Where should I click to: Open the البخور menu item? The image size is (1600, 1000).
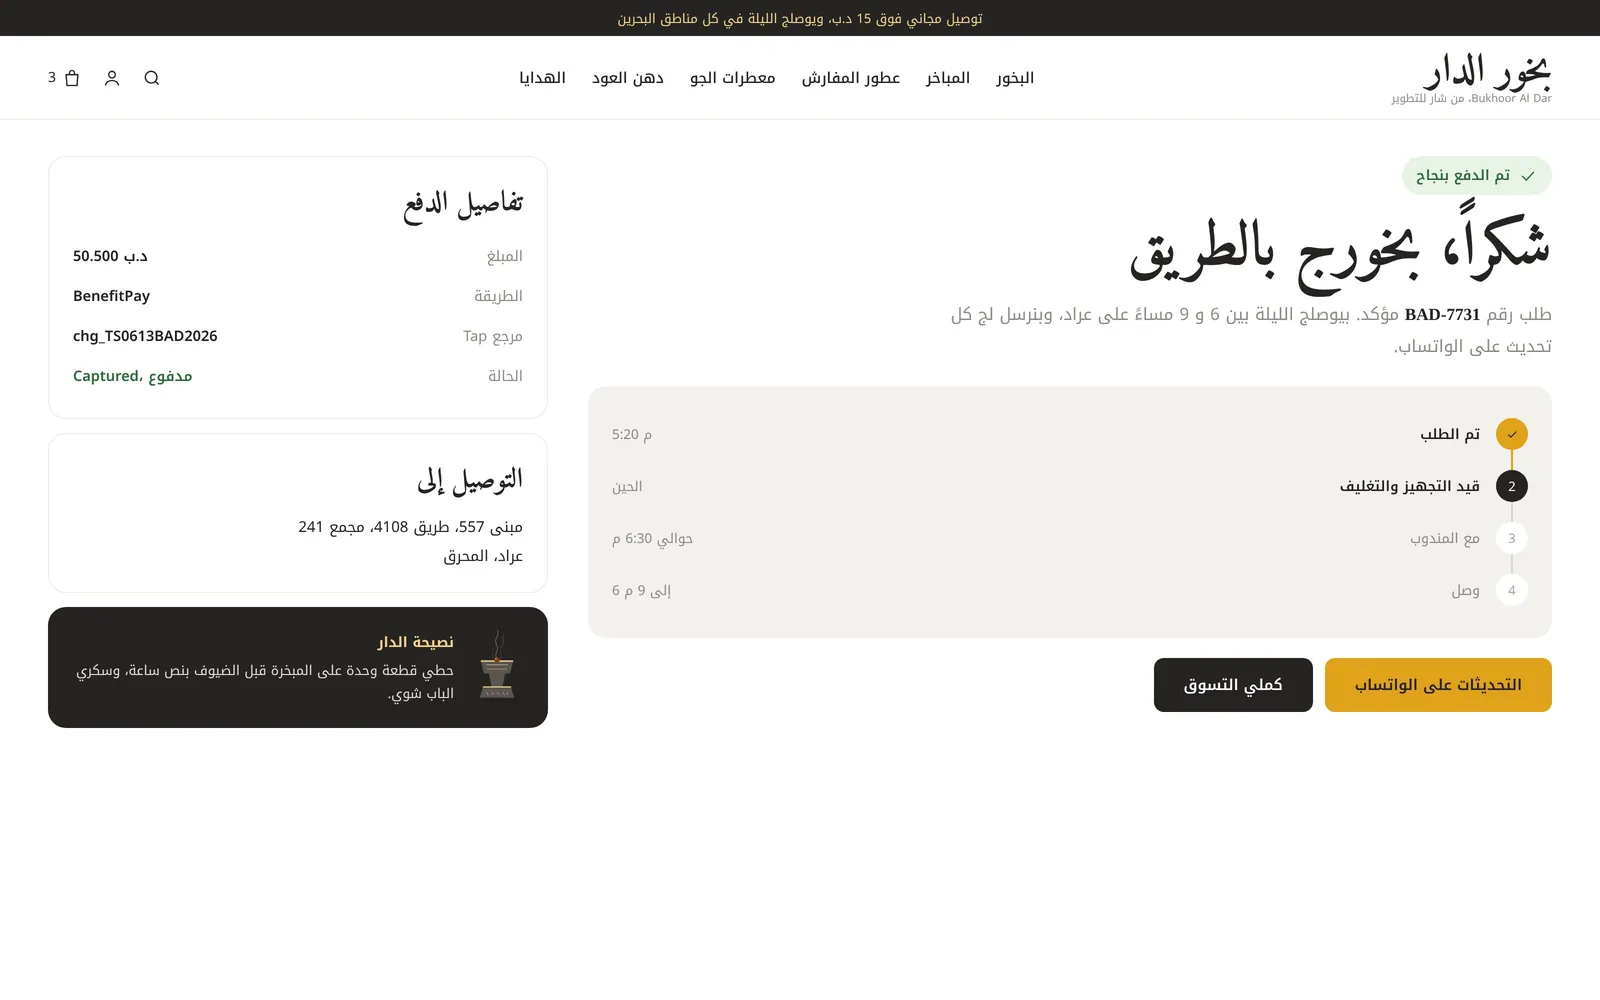1015,78
